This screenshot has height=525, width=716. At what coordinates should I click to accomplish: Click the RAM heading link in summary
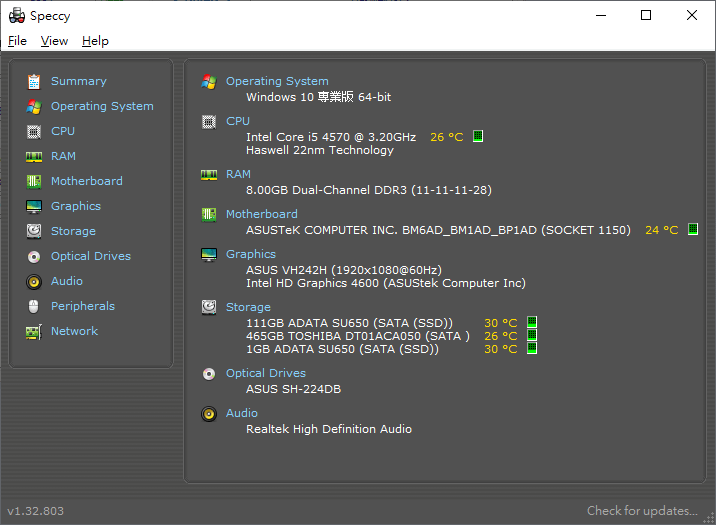click(238, 174)
